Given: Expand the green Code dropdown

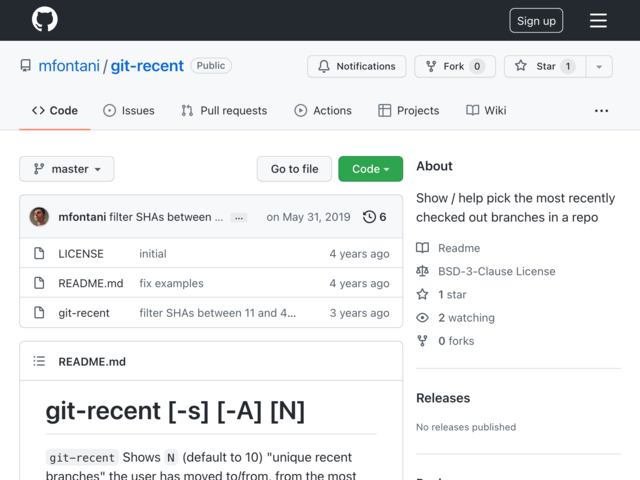Looking at the screenshot, I should click(x=371, y=169).
